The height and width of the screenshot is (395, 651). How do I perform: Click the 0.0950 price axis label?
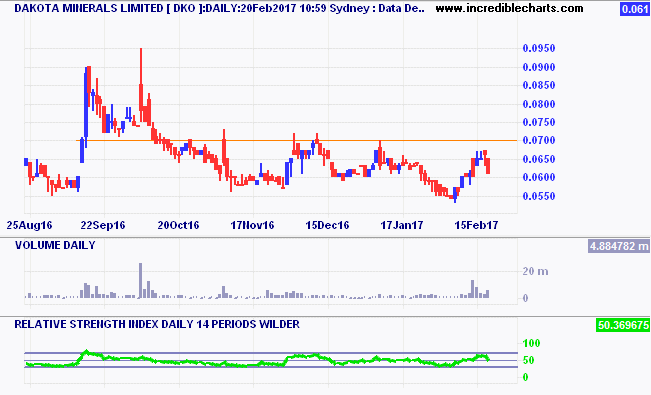tap(539, 48)
